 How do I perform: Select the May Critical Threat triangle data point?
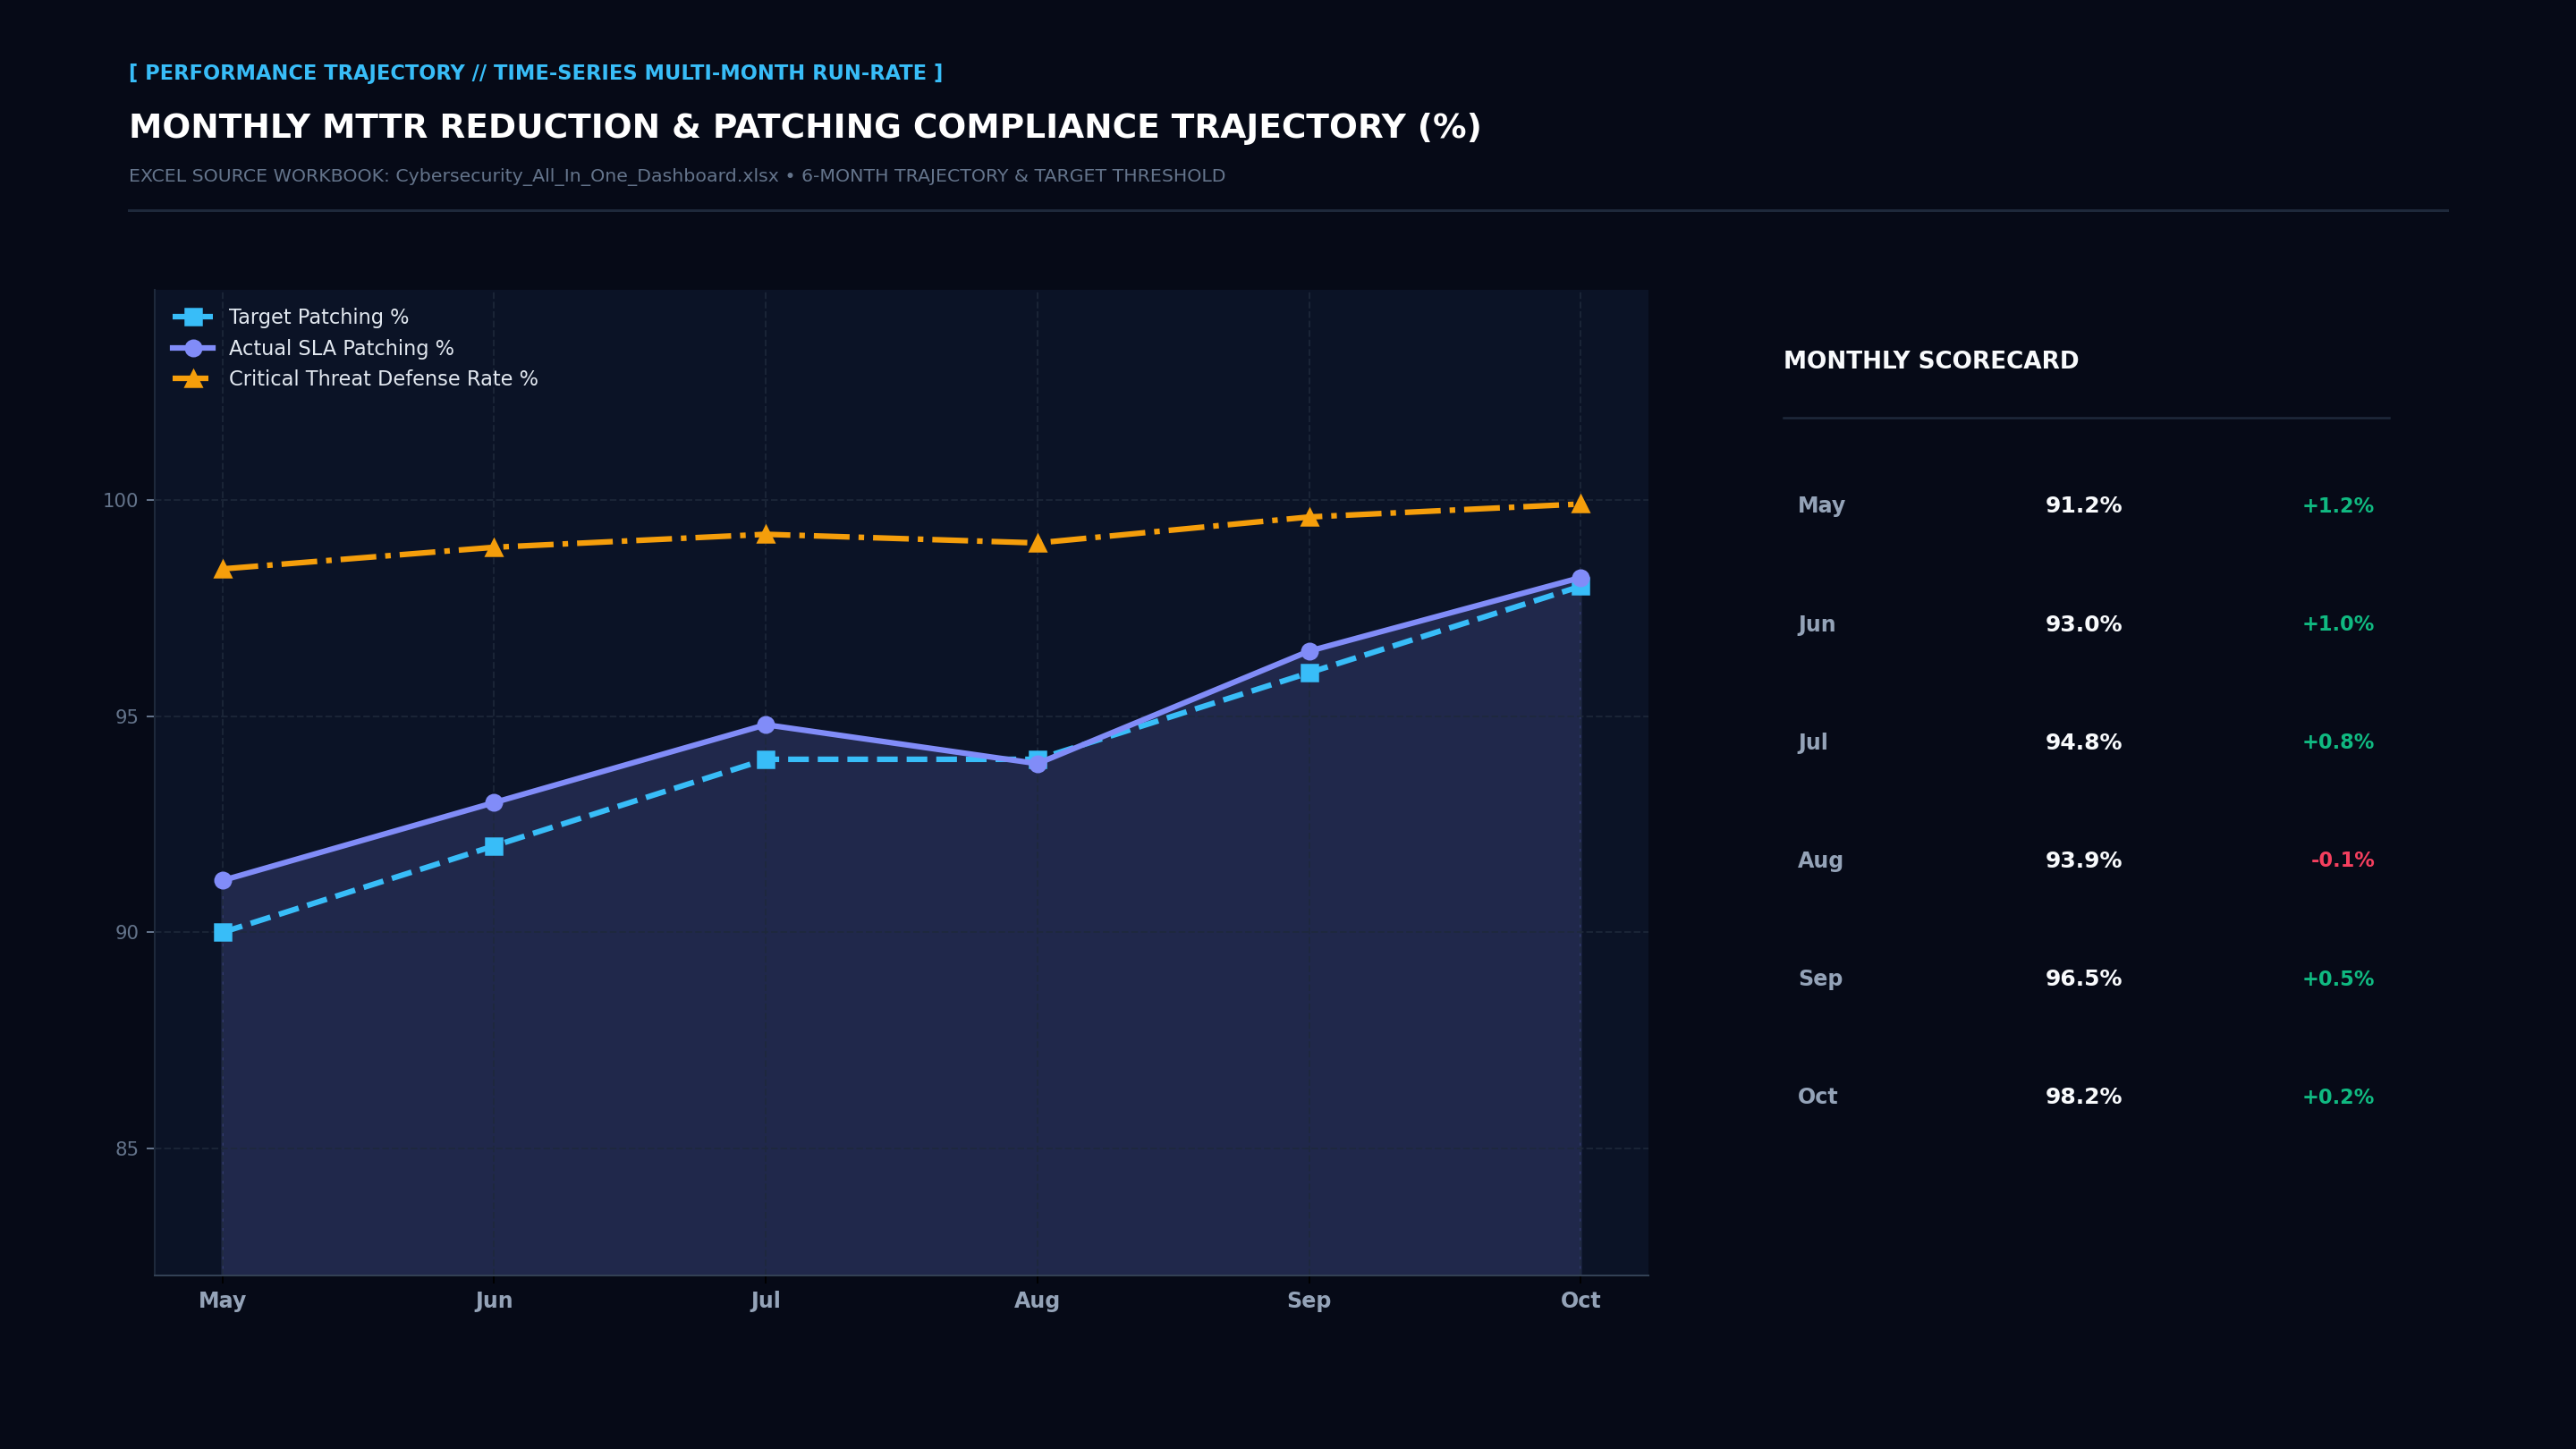coord(223,568)
